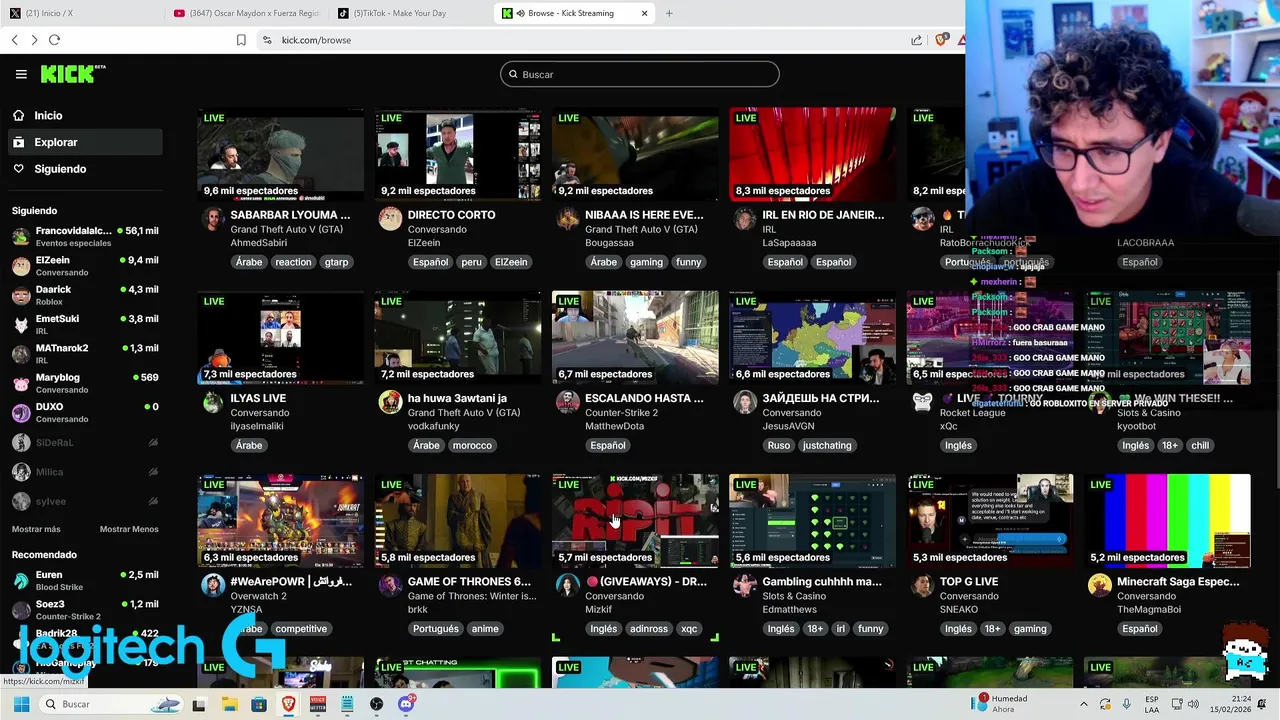
Task: Open ElZeein in the following list
Action: 85,266
